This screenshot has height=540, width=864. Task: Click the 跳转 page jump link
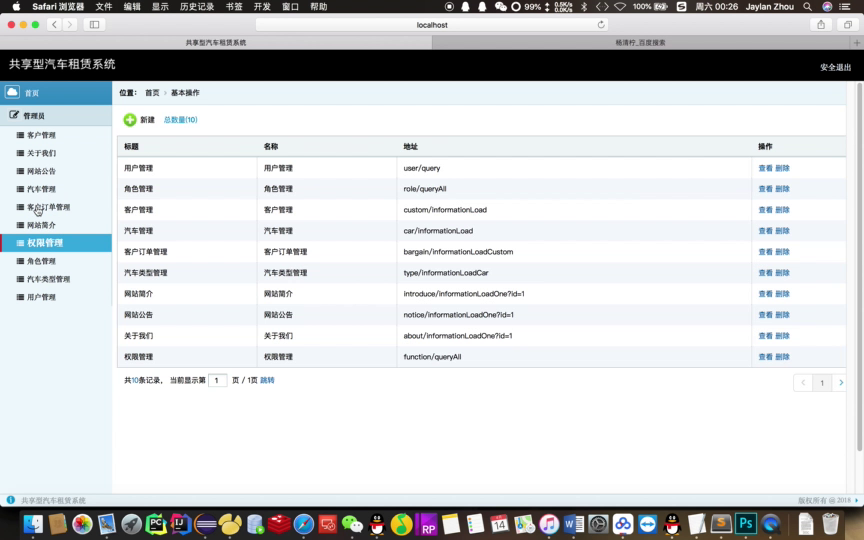267,380
